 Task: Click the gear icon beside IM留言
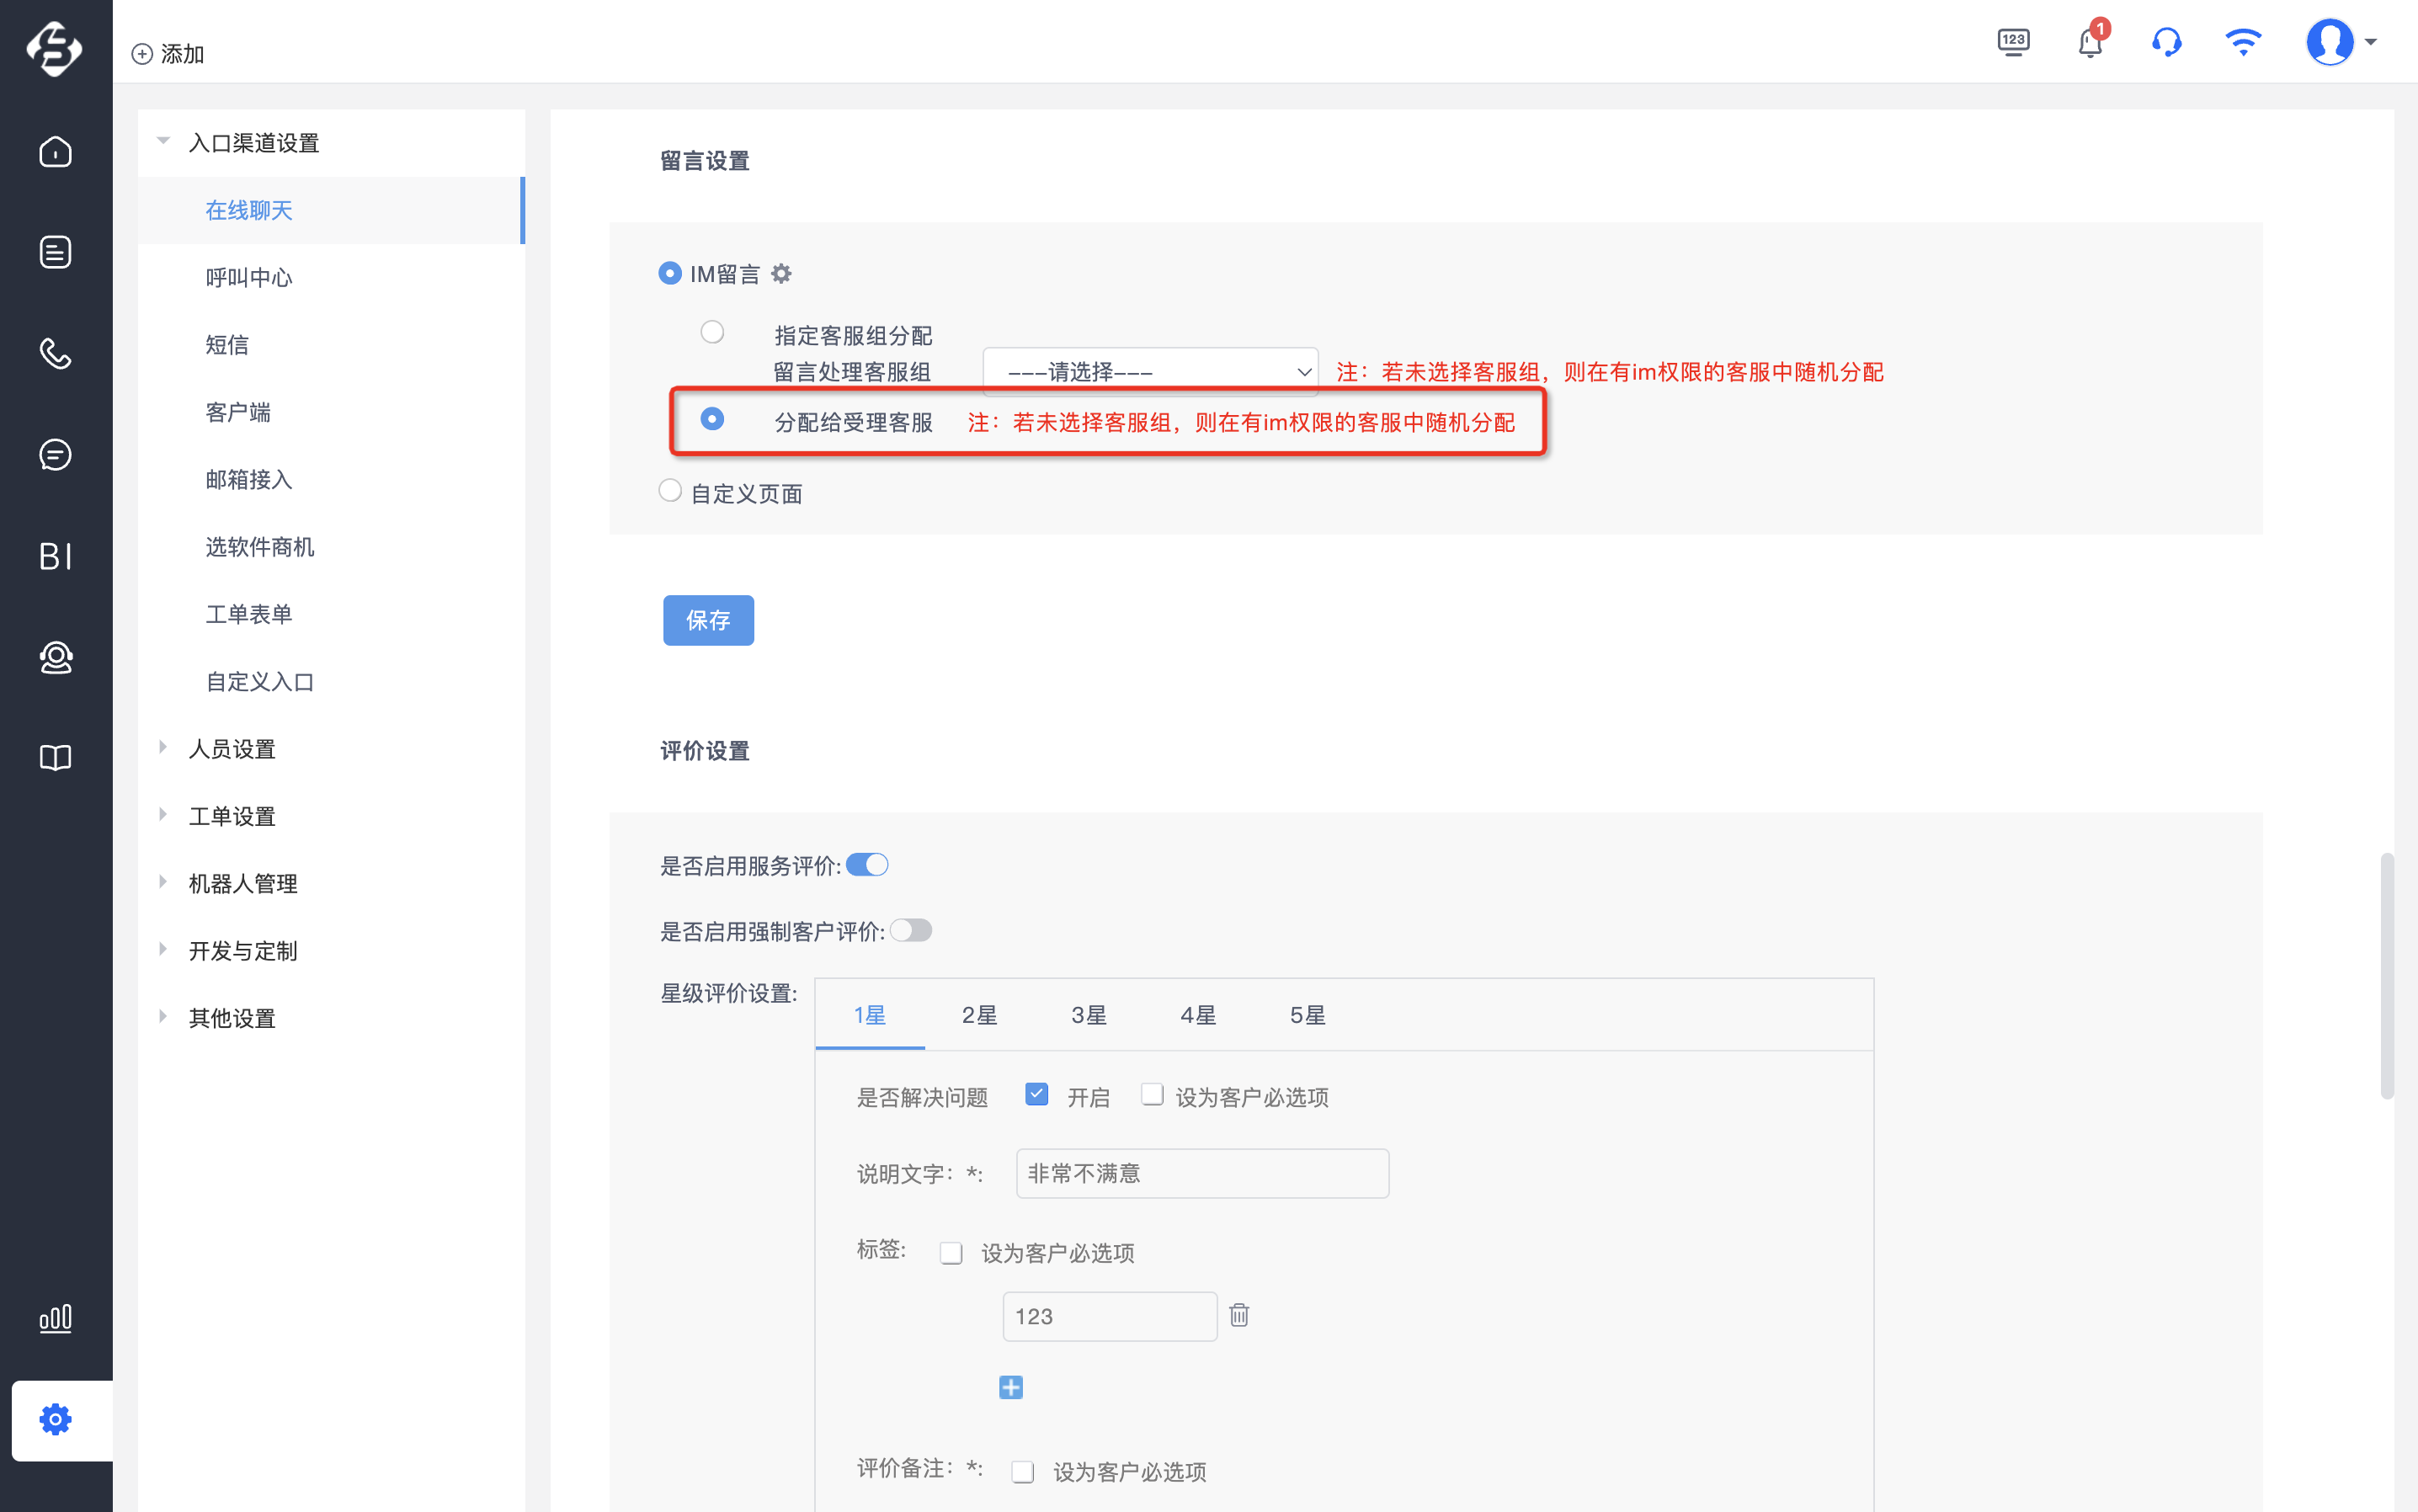781,273
